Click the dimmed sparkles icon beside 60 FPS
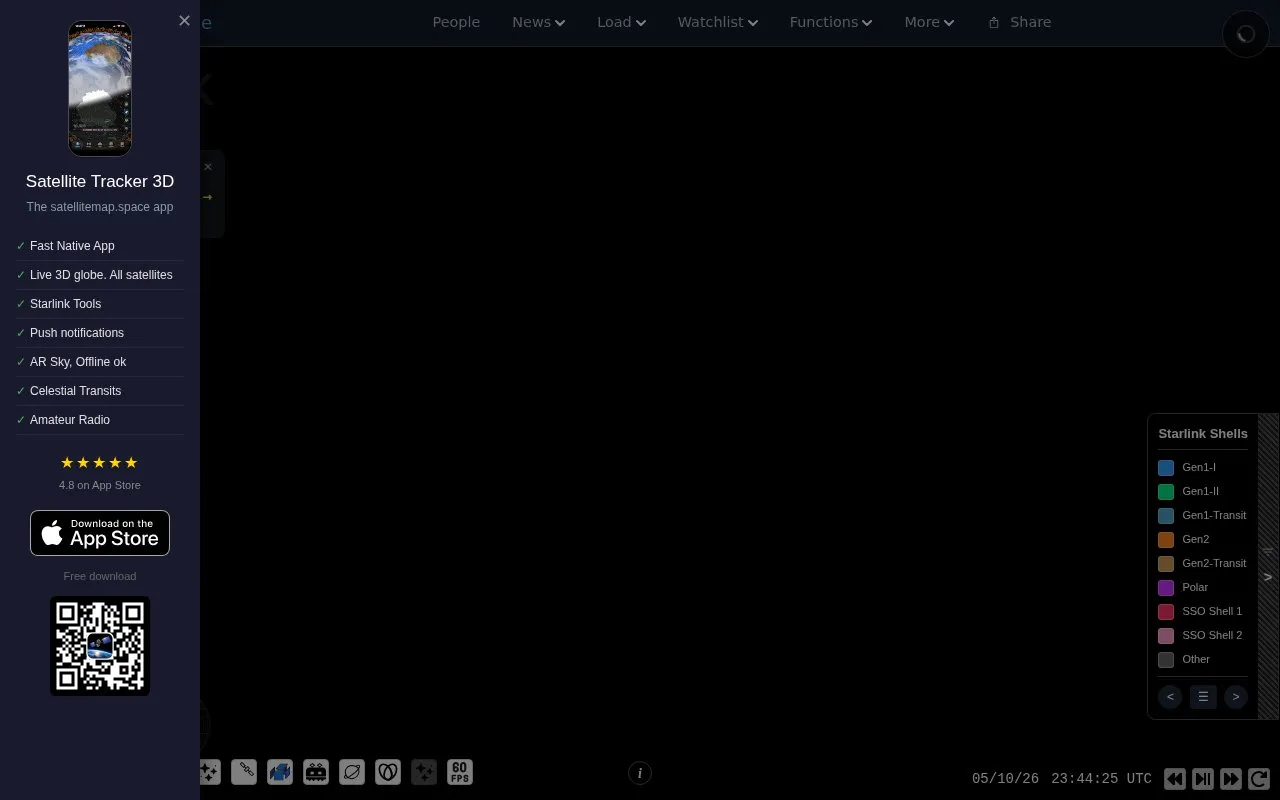The image size is (1280, 800). pyautogui.click(x=424, y=771)
